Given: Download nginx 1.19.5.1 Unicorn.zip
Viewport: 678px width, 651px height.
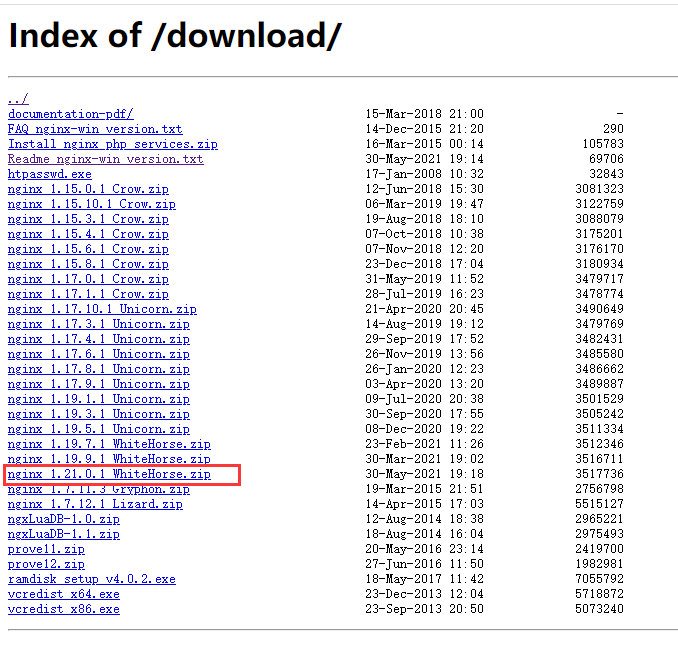Looking at the screenshot, I should 99,429.
